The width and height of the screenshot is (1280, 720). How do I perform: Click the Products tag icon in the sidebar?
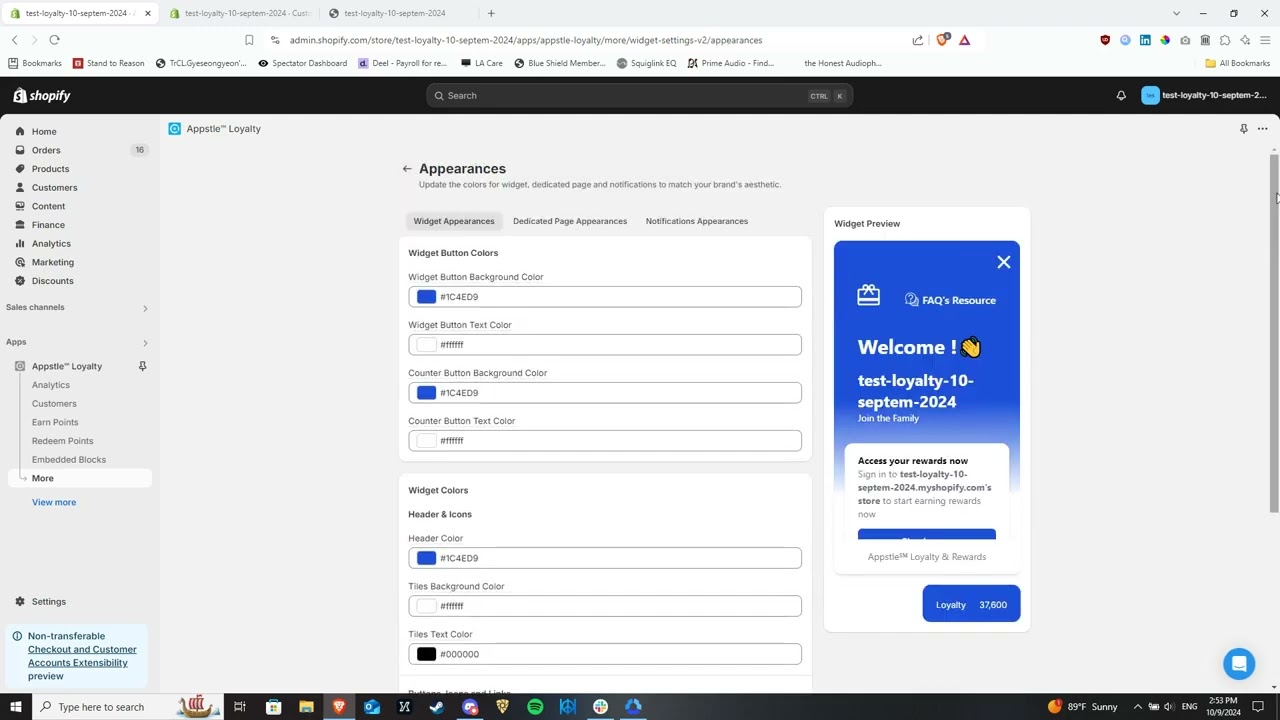click(x=20, y=169)
